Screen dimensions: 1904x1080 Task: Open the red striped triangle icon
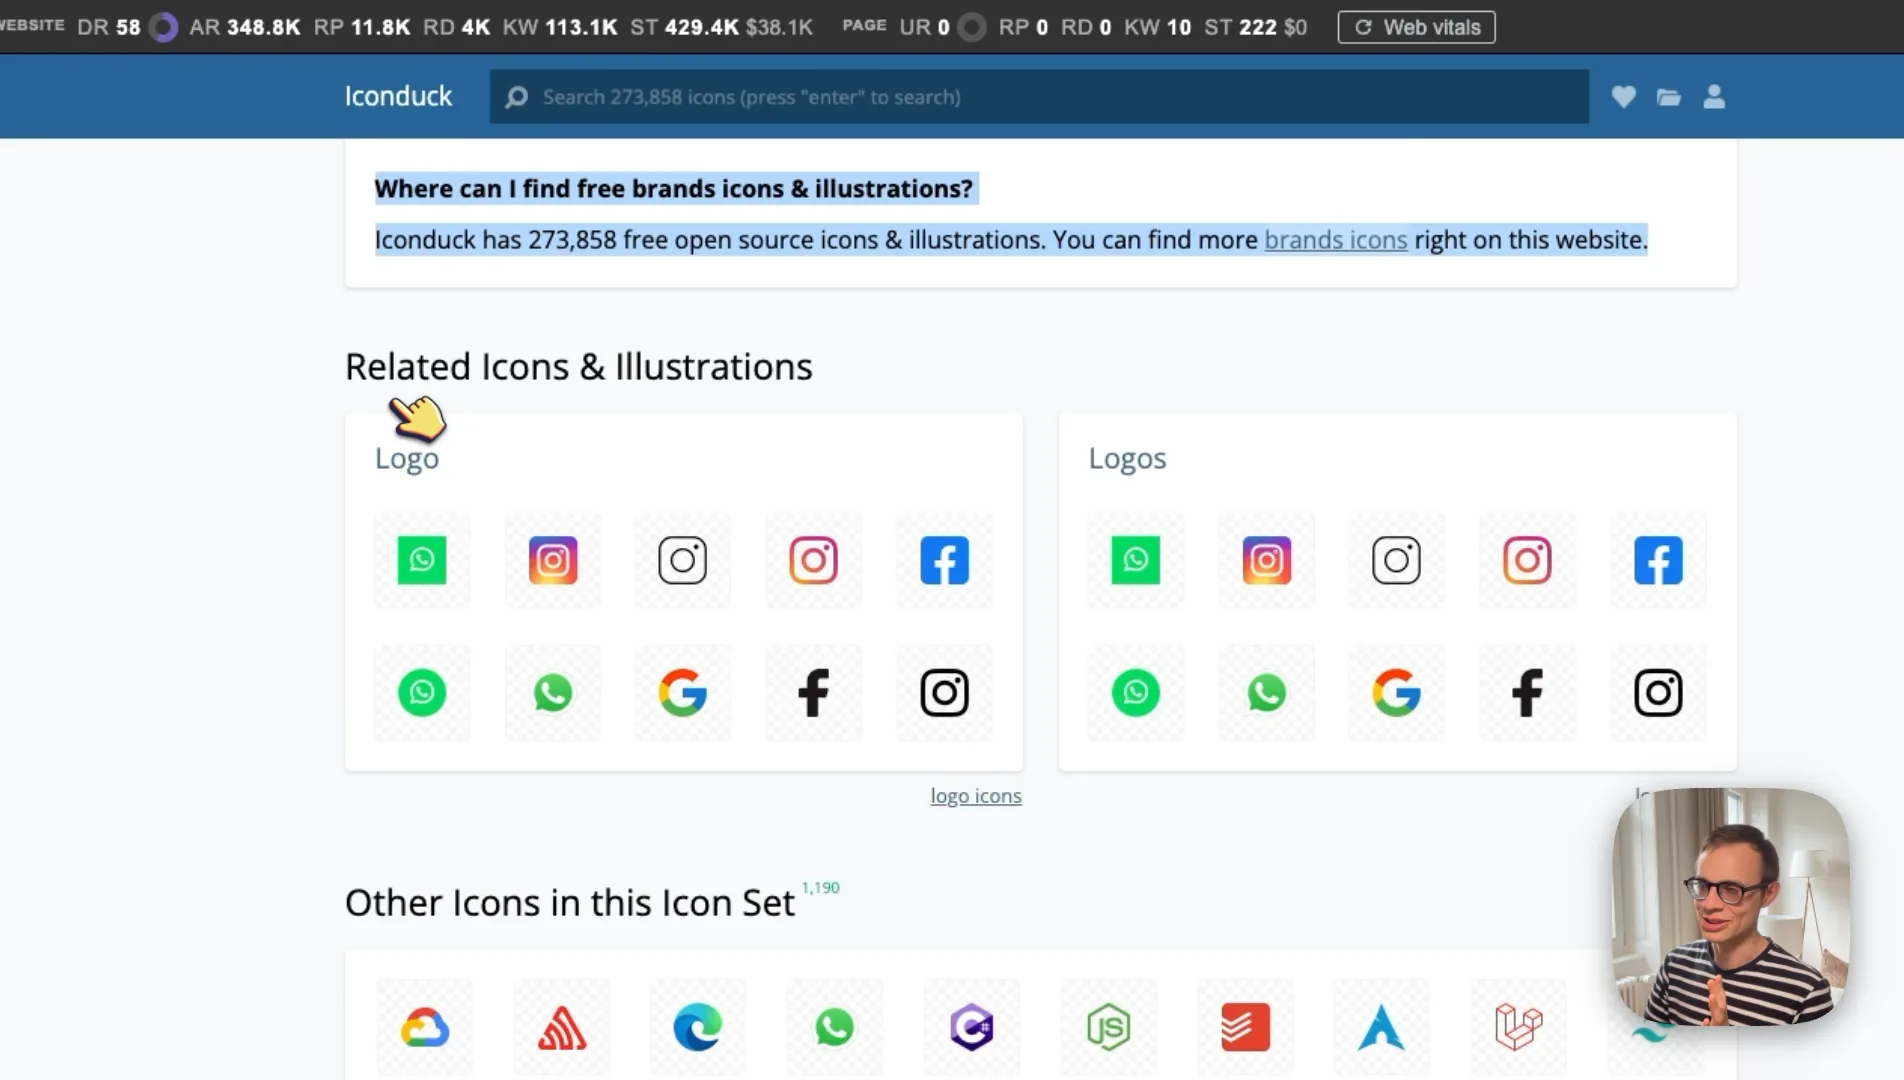[x=562, y=1027]
